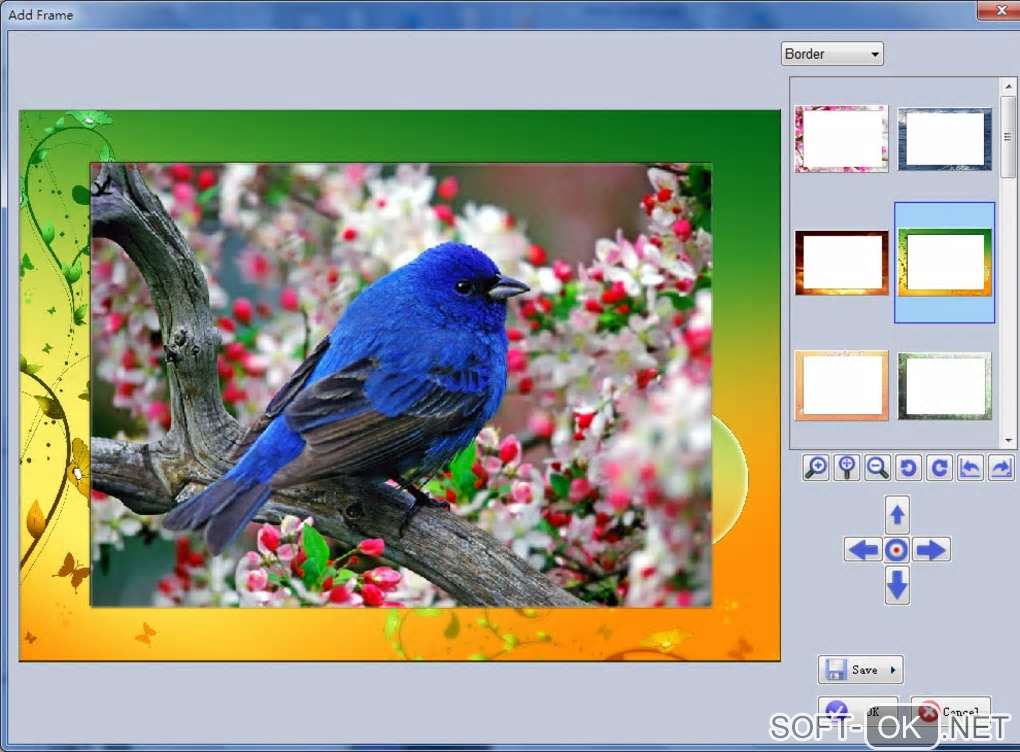The image size is (1020, 752).
Task: Click the Cancel button
Action: coord(950,712)
